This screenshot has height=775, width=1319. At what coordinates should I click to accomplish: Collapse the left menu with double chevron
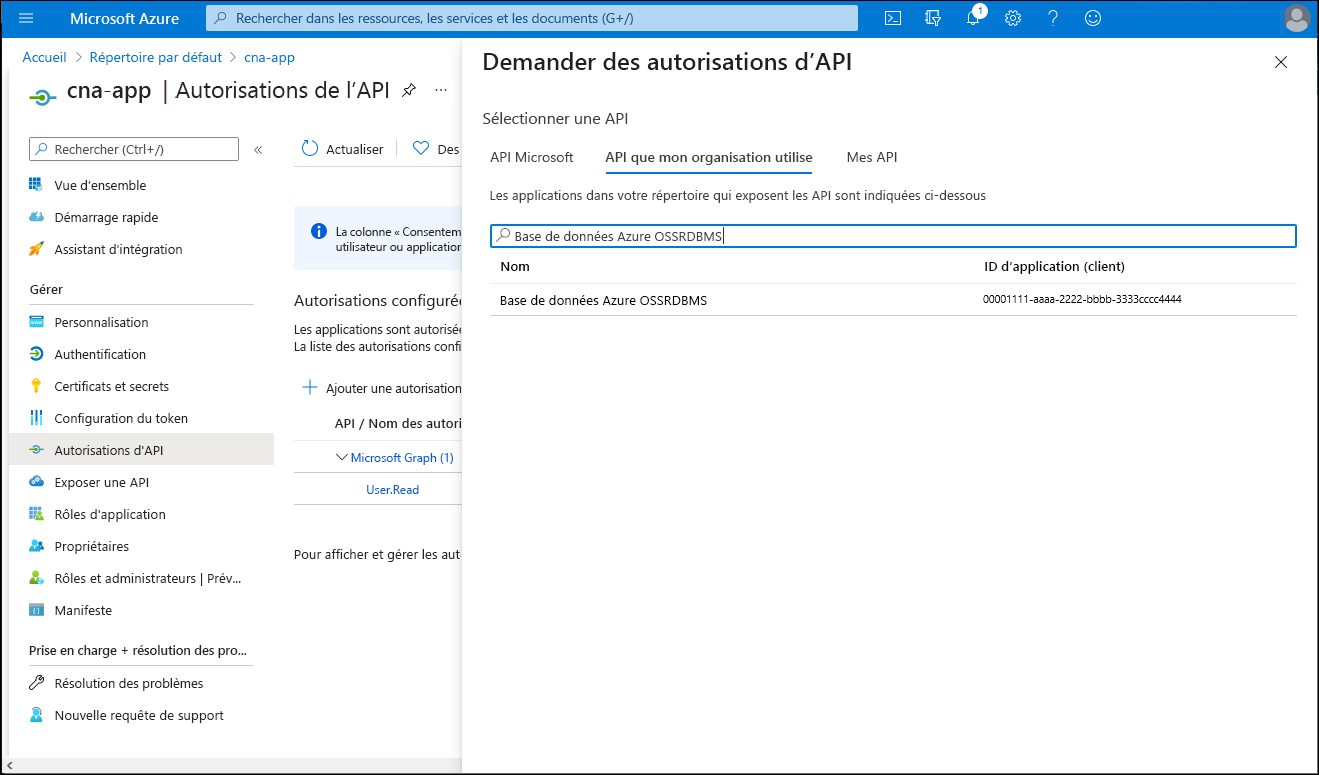tap(258, 149)
